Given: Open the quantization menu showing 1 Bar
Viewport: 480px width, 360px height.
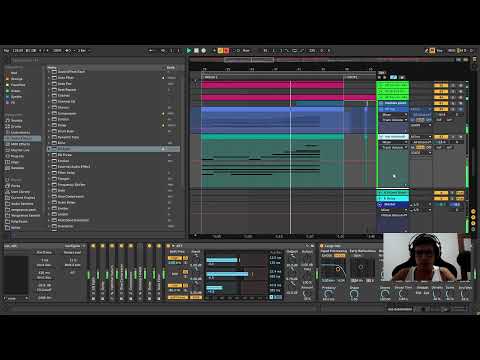Looking at the screenshot, I should click(83, 51).
